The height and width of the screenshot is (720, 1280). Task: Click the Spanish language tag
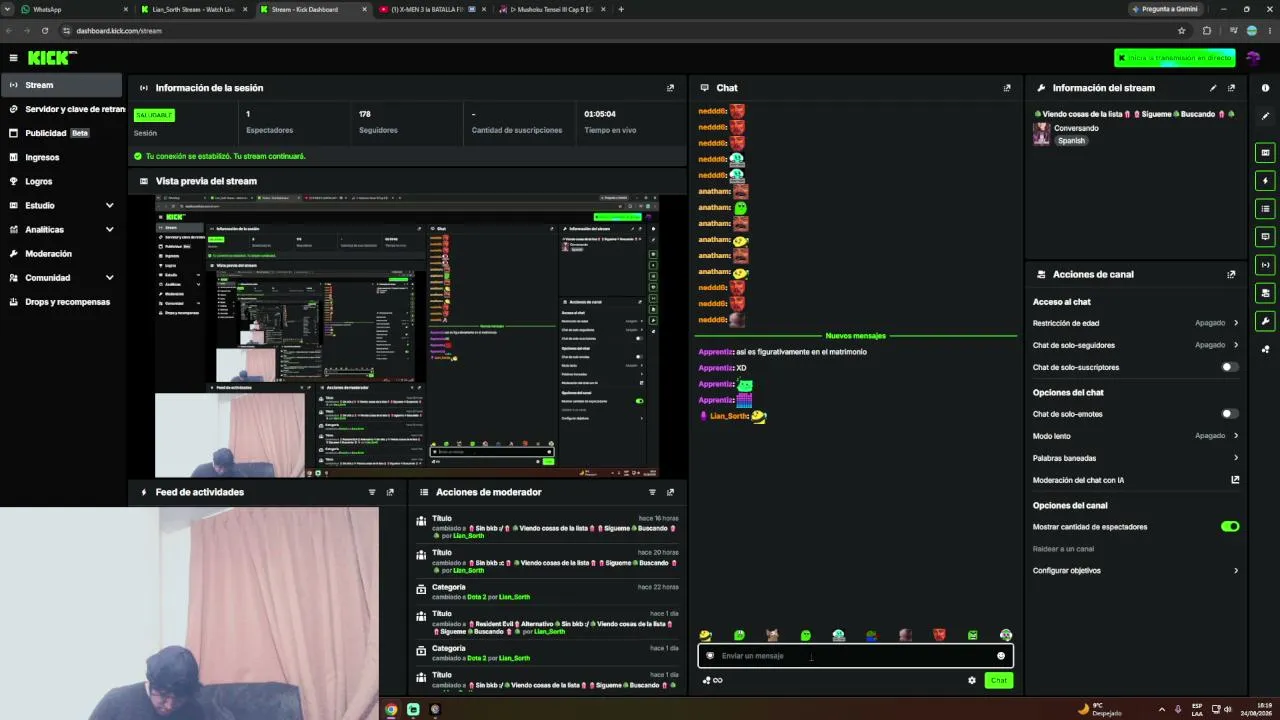(x=1071, y=141)
